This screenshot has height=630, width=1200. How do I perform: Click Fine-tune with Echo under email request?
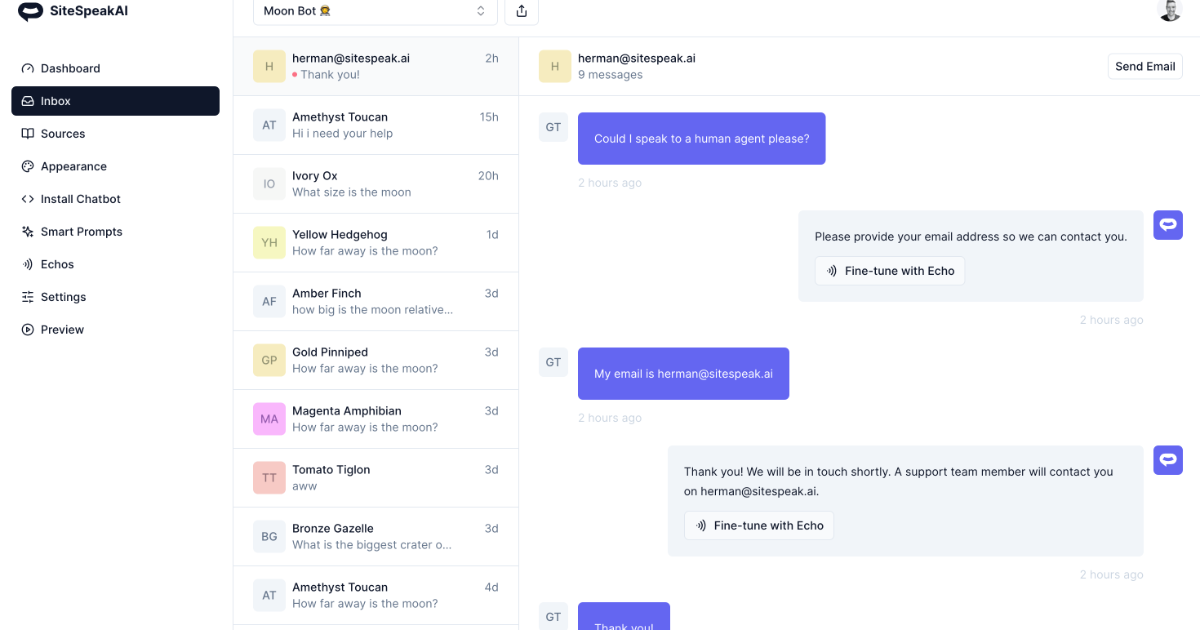[890, 271]
